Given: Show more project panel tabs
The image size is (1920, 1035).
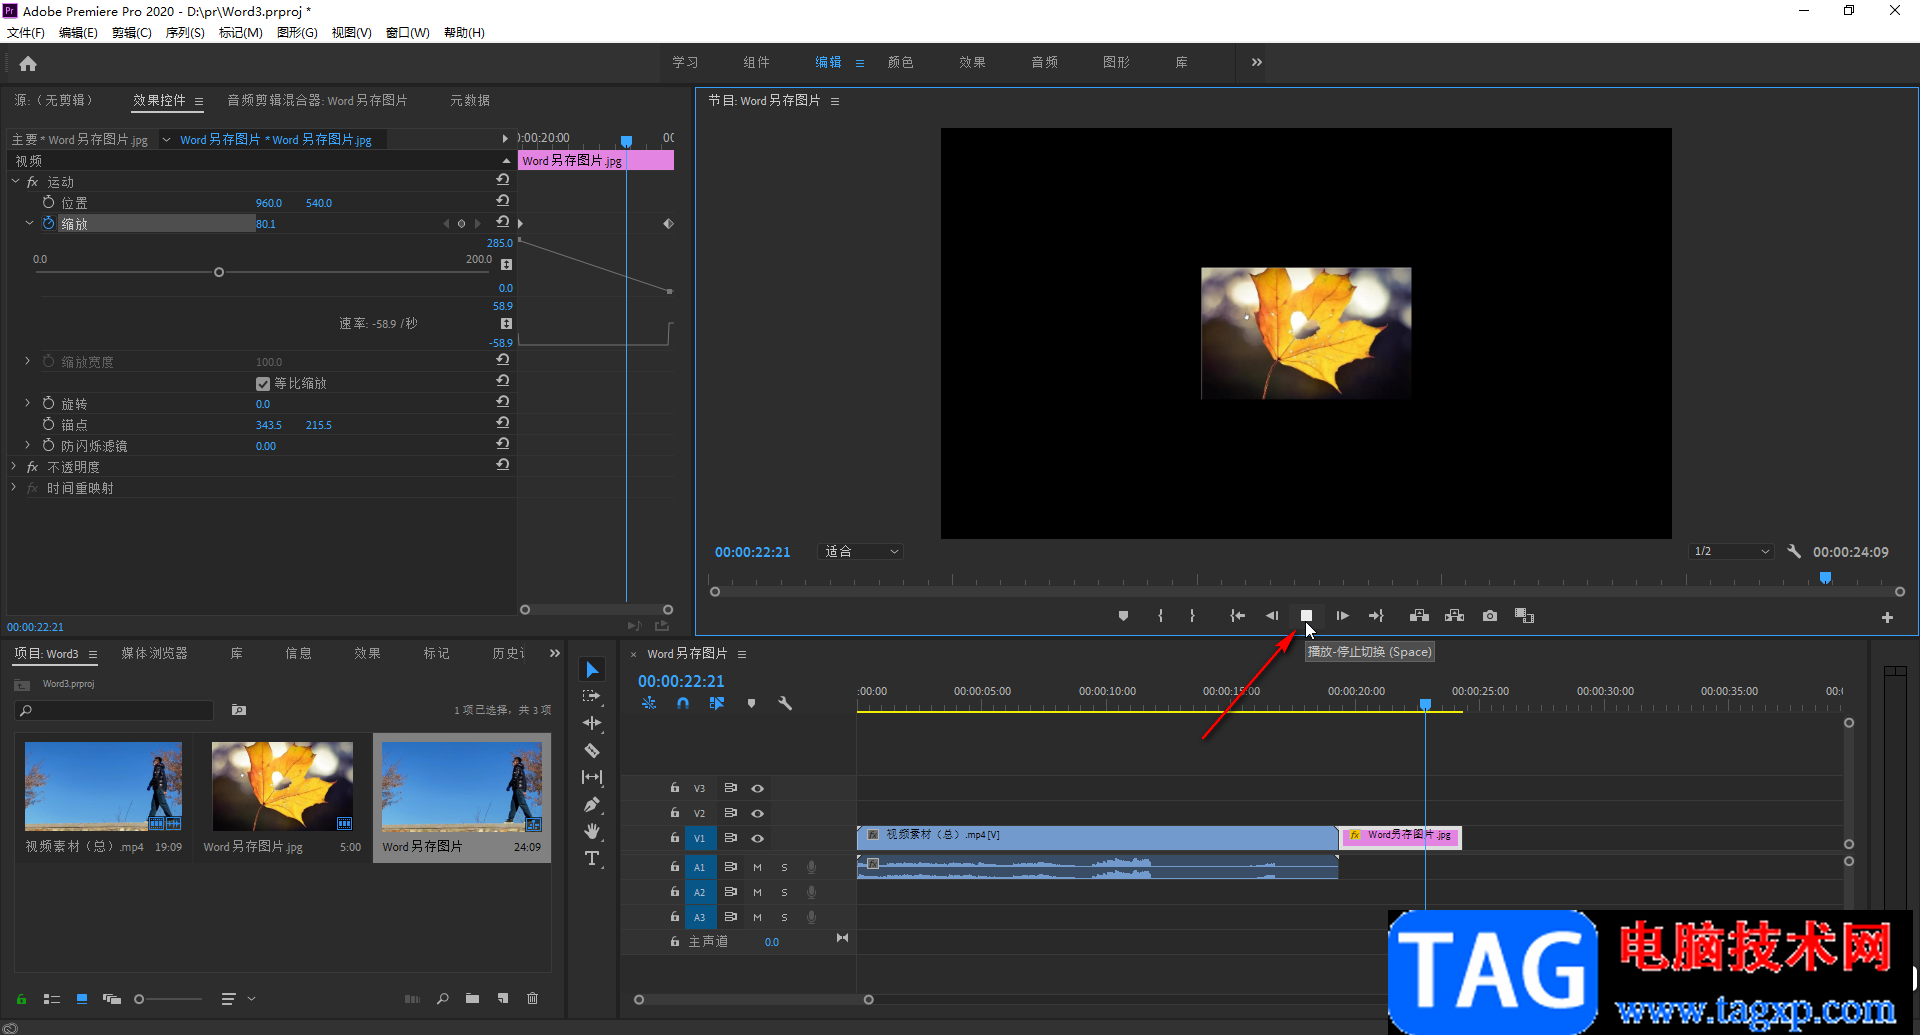Looking at the screenshot, I should 555,653.
